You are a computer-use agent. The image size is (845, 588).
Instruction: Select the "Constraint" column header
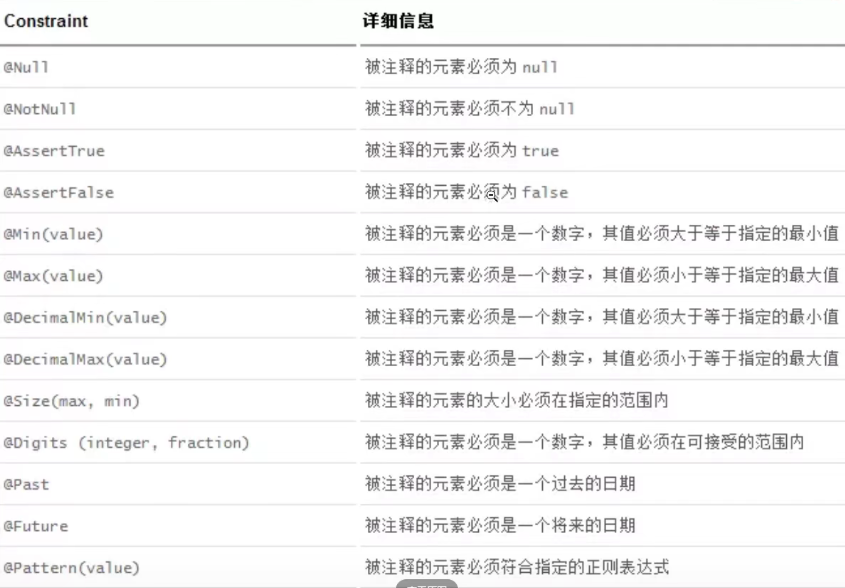(46, 21)
